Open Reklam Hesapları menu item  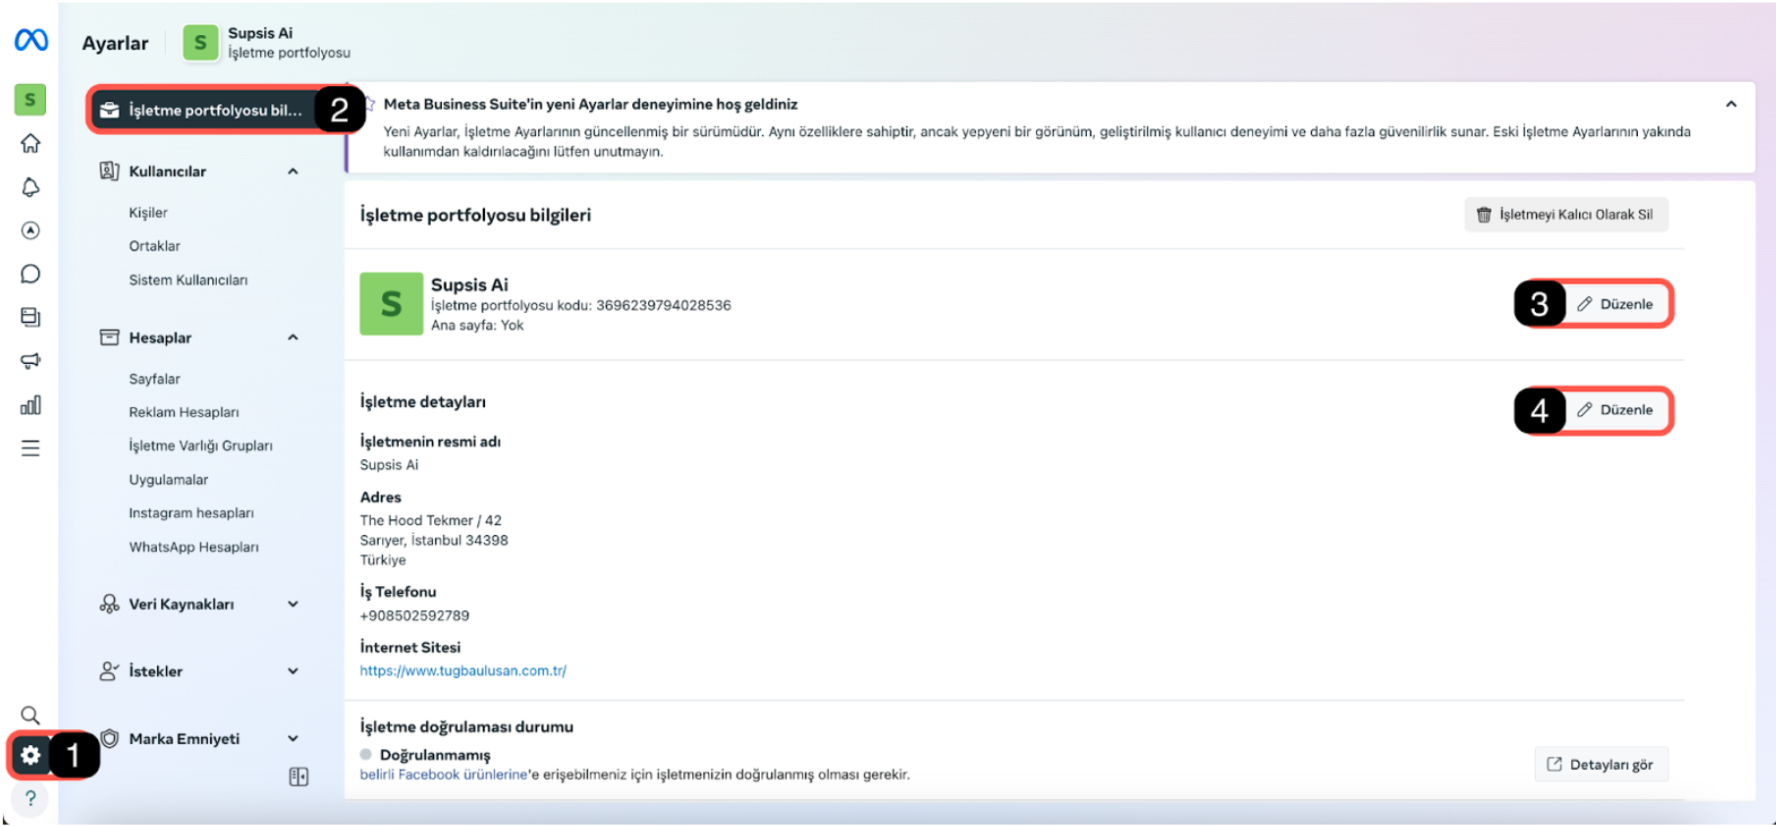pyautogui.click(x=184, y=412)
